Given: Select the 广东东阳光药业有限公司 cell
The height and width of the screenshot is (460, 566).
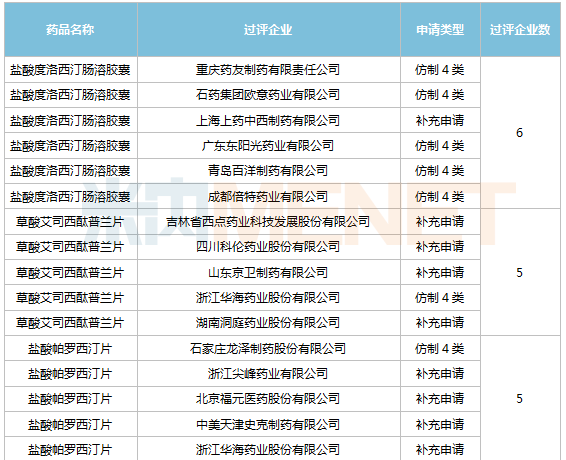Looking at the screenshot, I should (269, 146).
